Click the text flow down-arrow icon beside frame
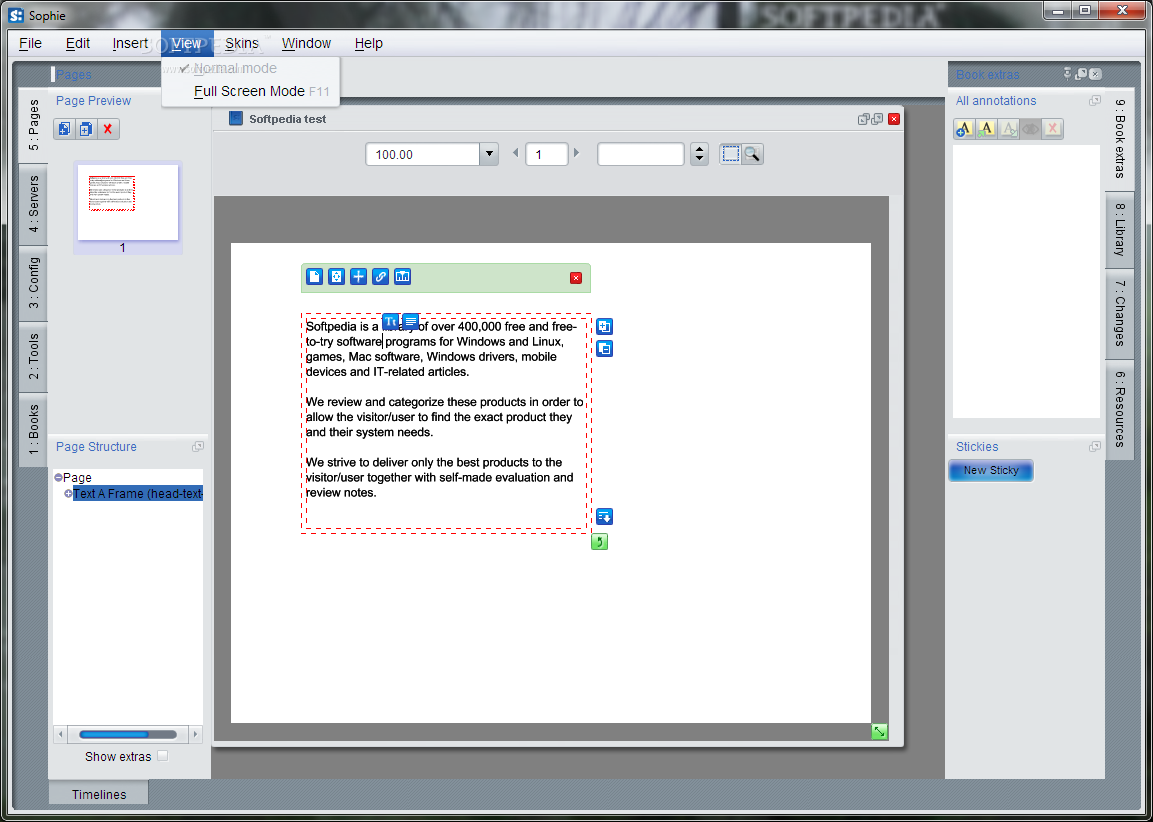The height and width of the screenshot is (822, 1153). (x=604, y=517)
